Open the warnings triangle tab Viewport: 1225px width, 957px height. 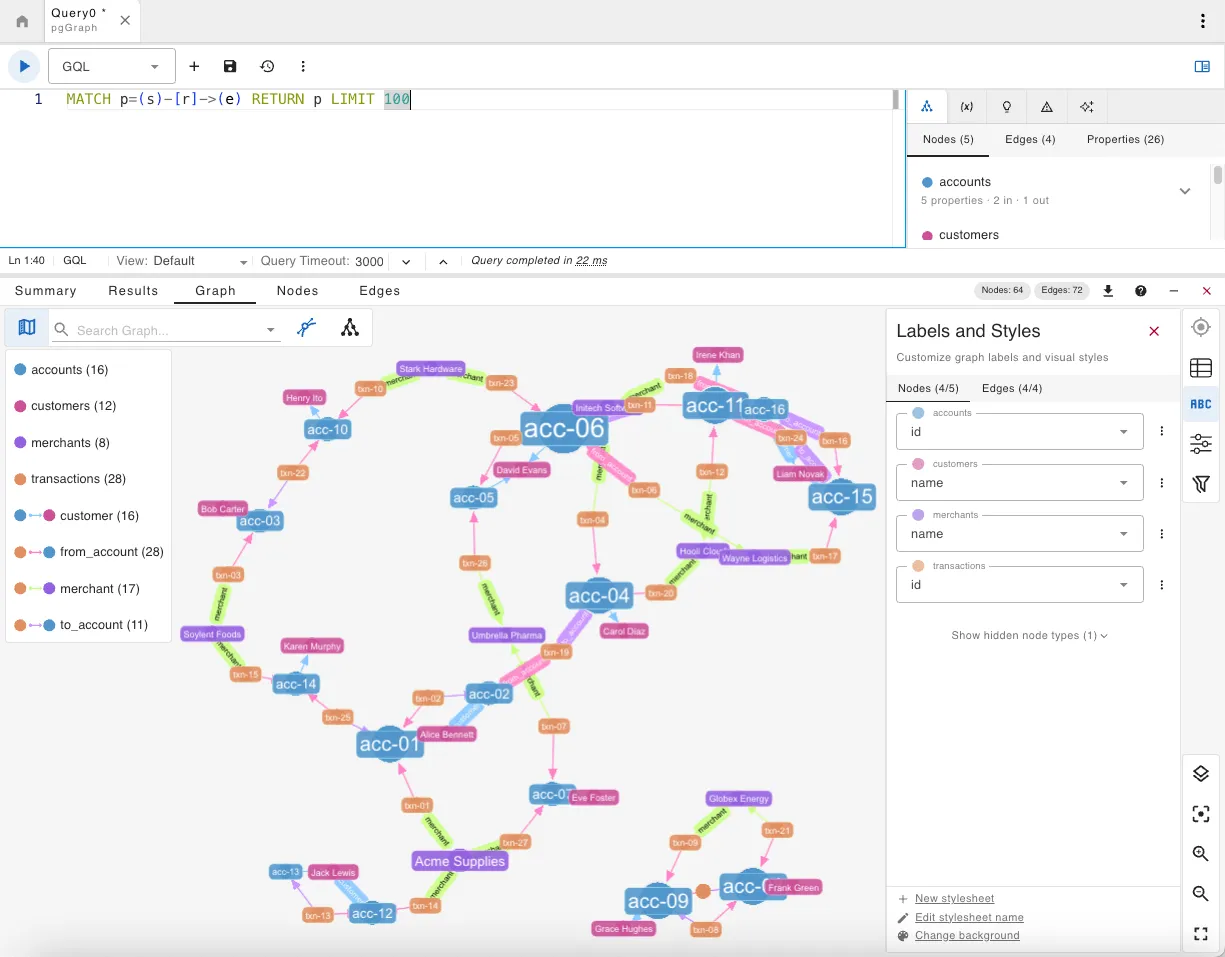pos(1046,106)
